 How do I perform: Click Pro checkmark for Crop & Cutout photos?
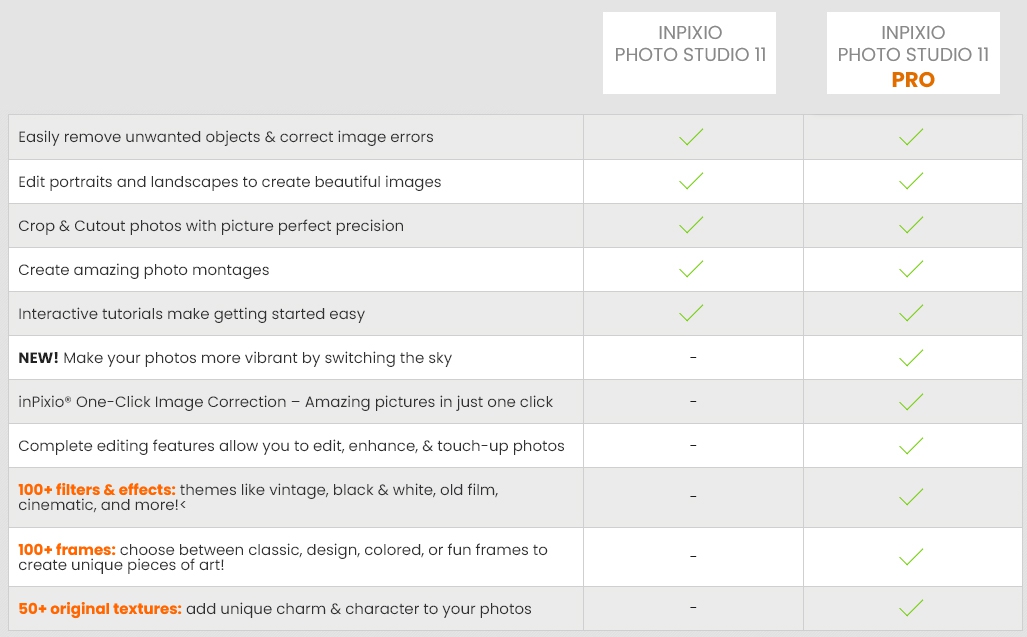coord(911,226)
